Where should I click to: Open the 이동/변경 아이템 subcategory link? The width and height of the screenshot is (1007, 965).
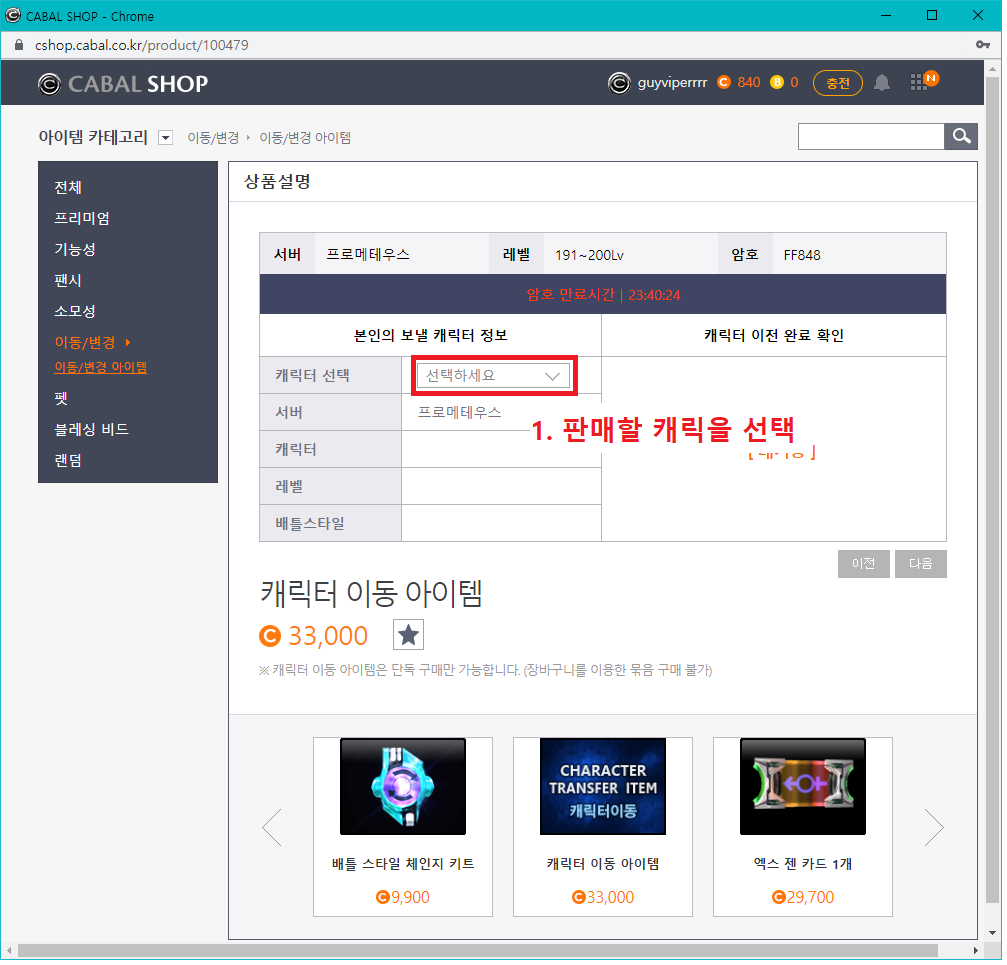click(x=101, y=369)
